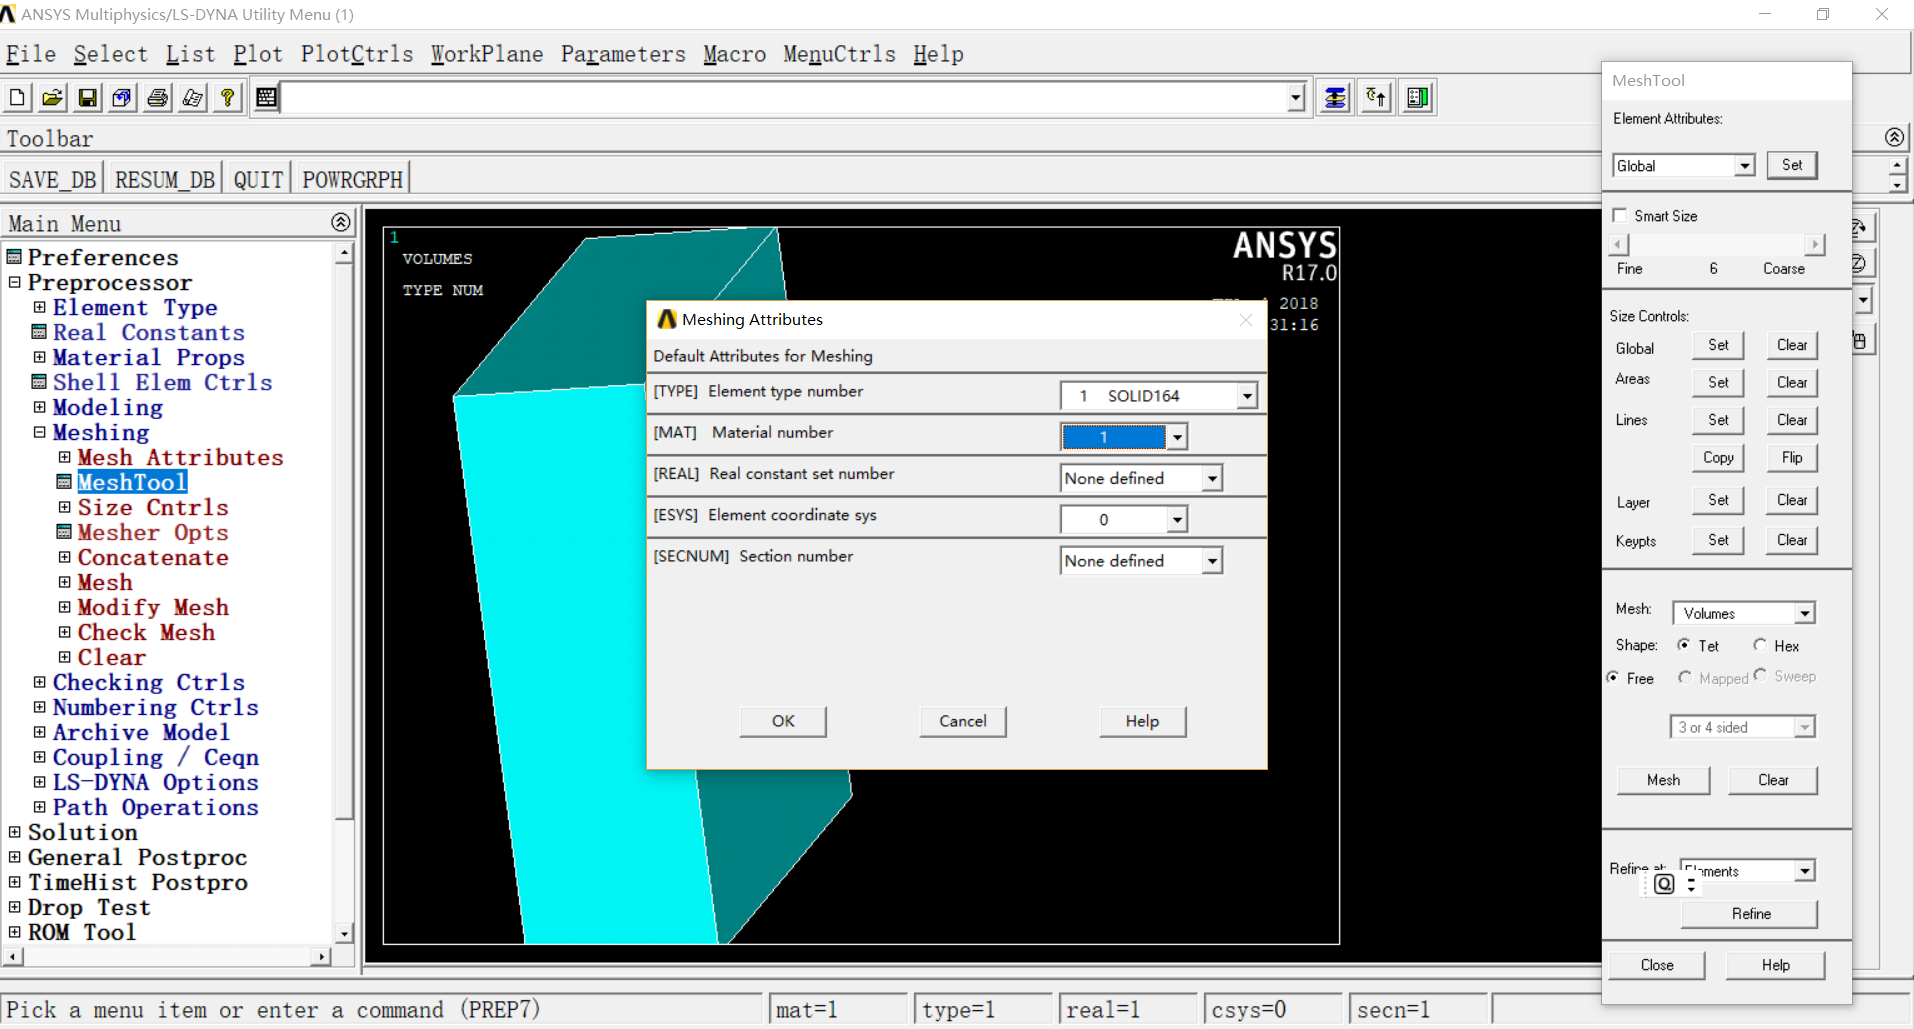Enable the Smart Size checkbox
The image size is (1914, 1029).
pyautogui.click(x=1620, y=215)
